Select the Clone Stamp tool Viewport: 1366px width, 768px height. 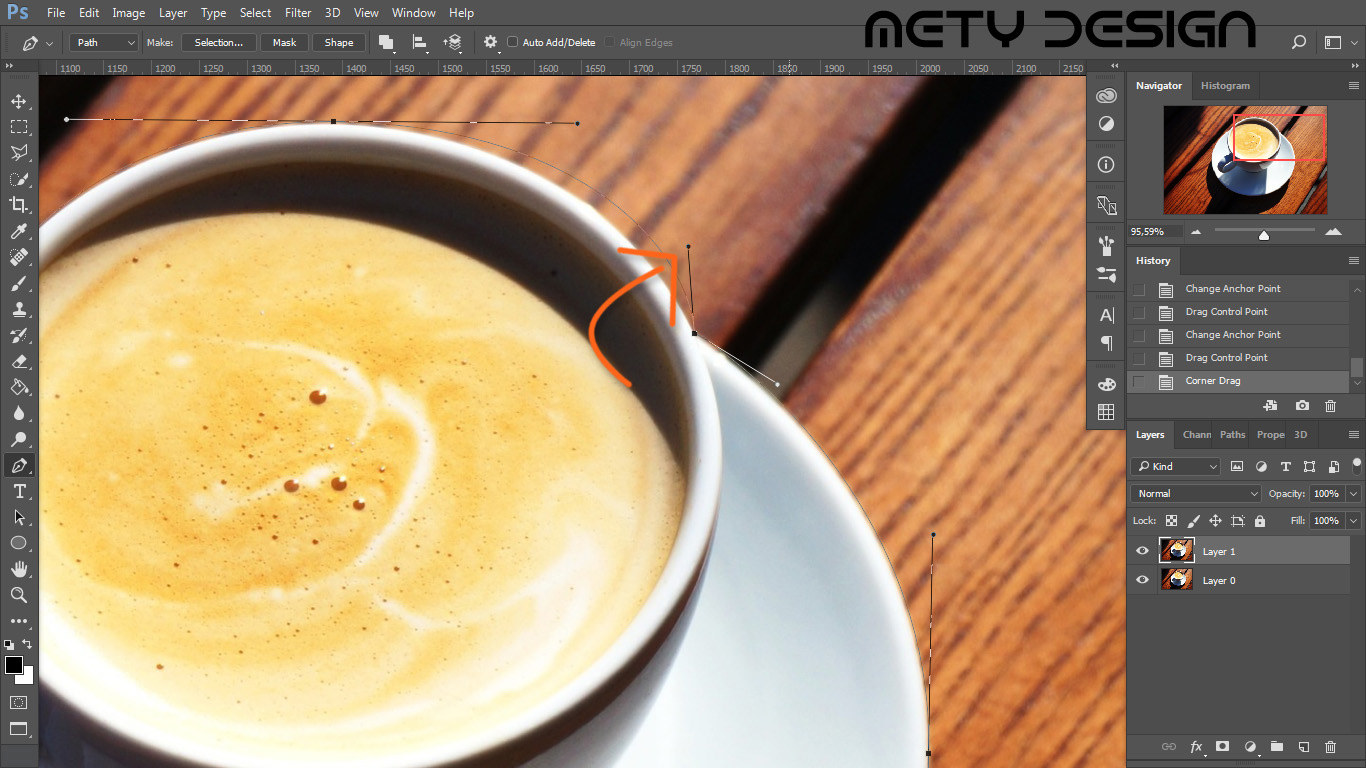18,309
